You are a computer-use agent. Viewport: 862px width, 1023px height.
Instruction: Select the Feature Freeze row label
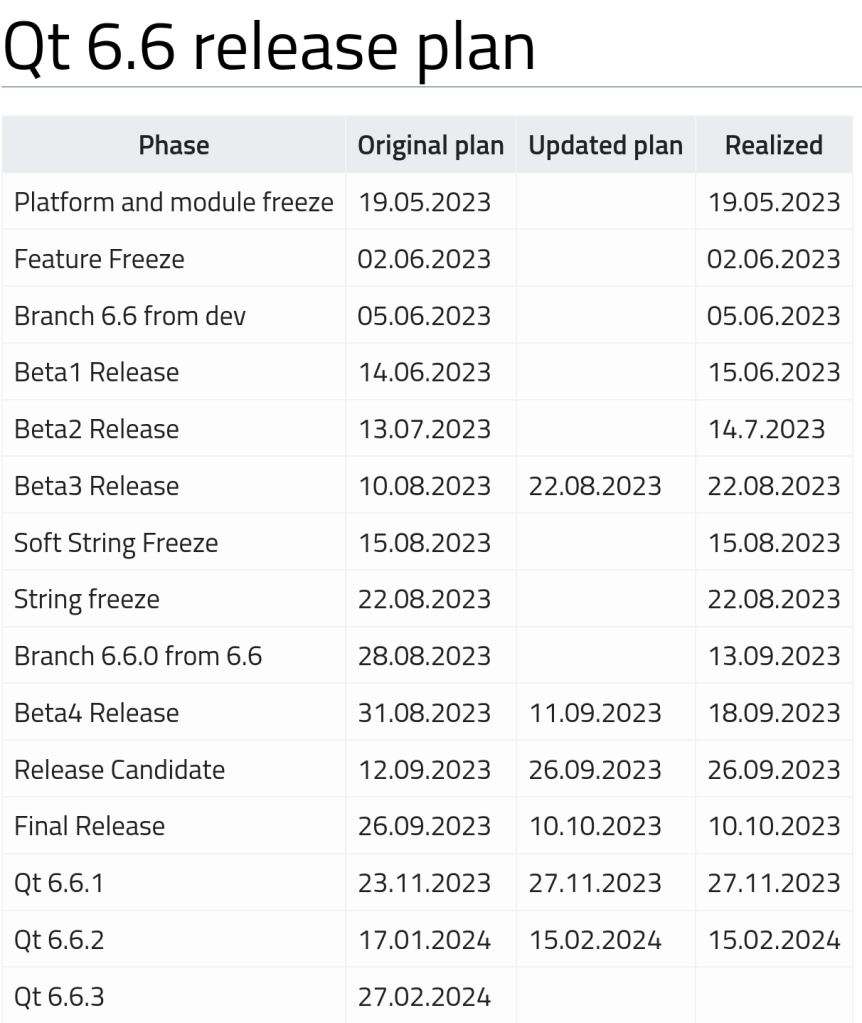[x=99, y=259]
